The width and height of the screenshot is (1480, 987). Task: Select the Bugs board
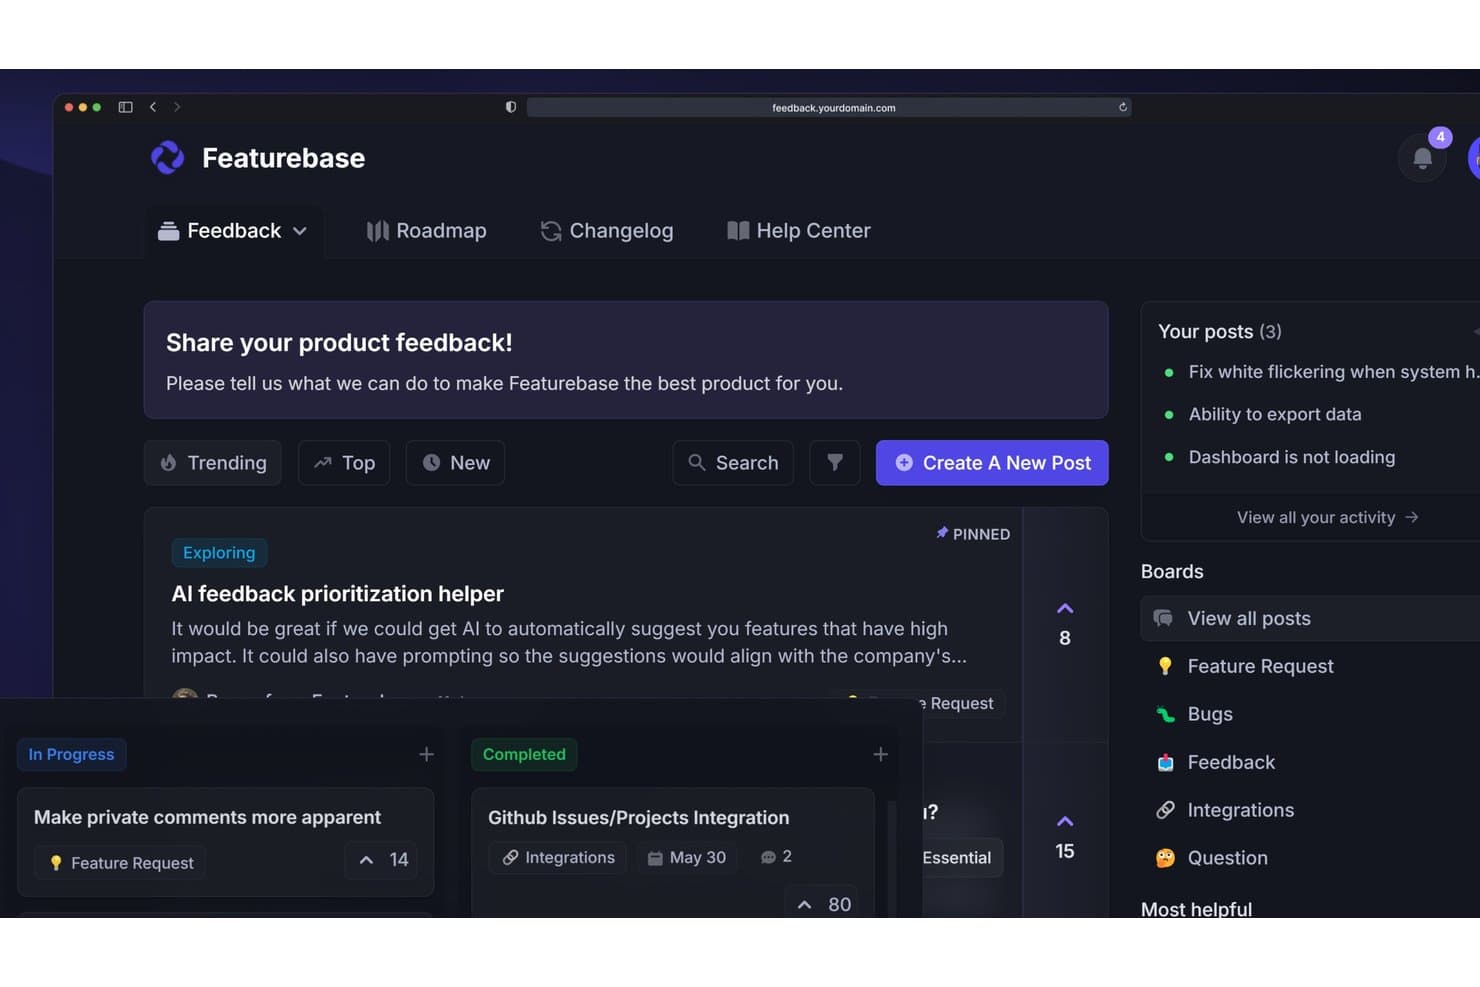point(1194,714)
